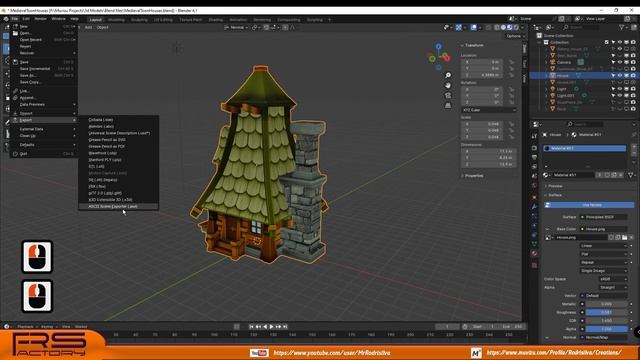Image resolution: width=640 pixels, height=360 pixels.
Task: Click the viewport zoom magnifier icon
Action: pos(448,76)
